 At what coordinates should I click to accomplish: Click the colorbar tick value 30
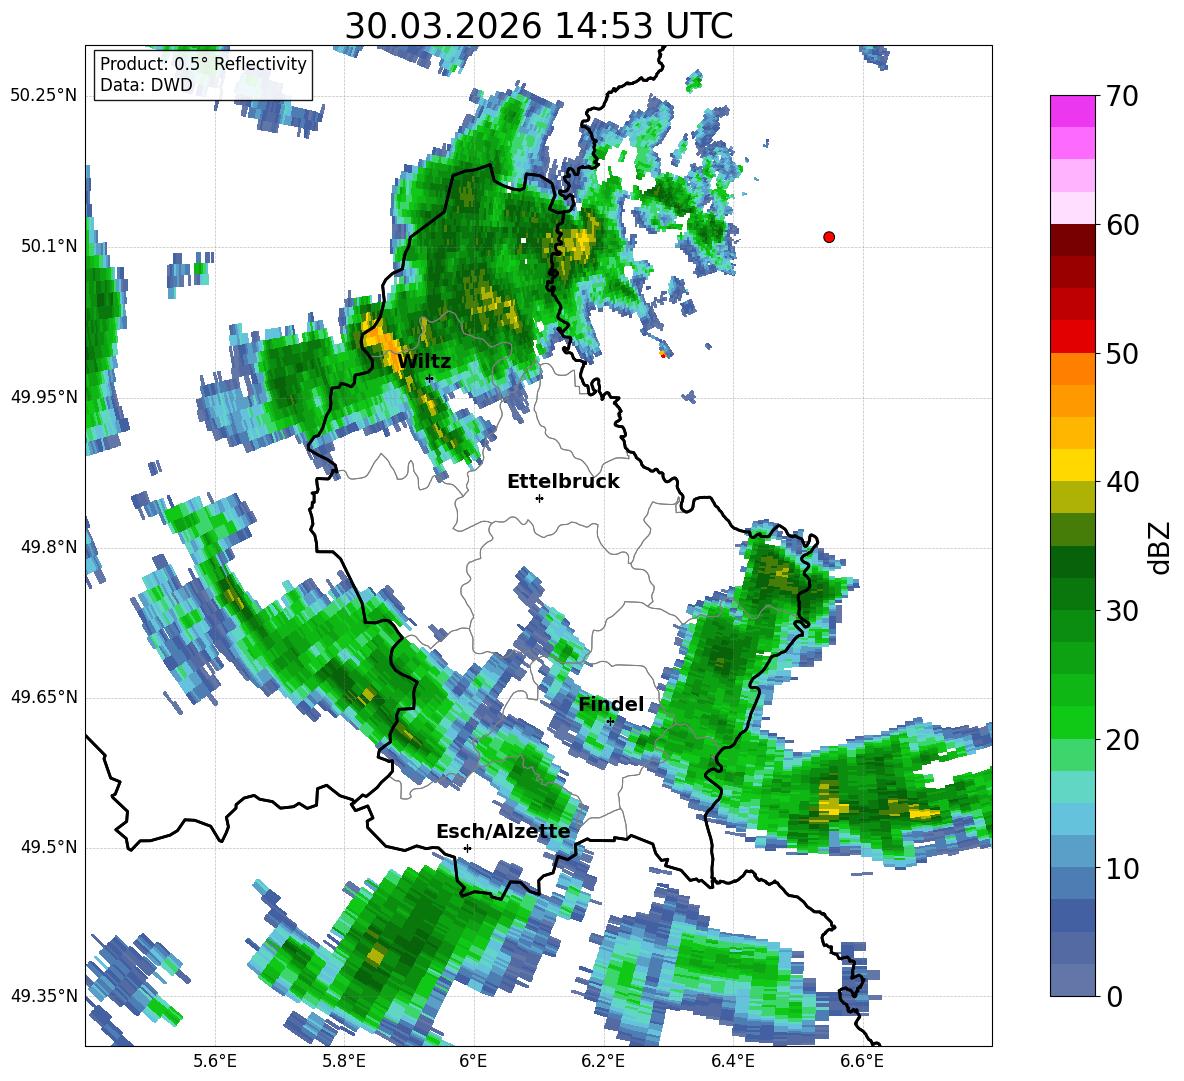click(1121, 611)
